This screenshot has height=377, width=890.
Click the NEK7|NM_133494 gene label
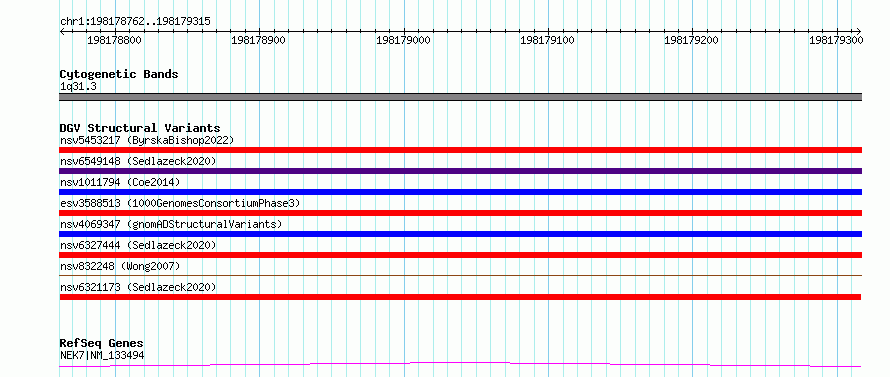102,355
